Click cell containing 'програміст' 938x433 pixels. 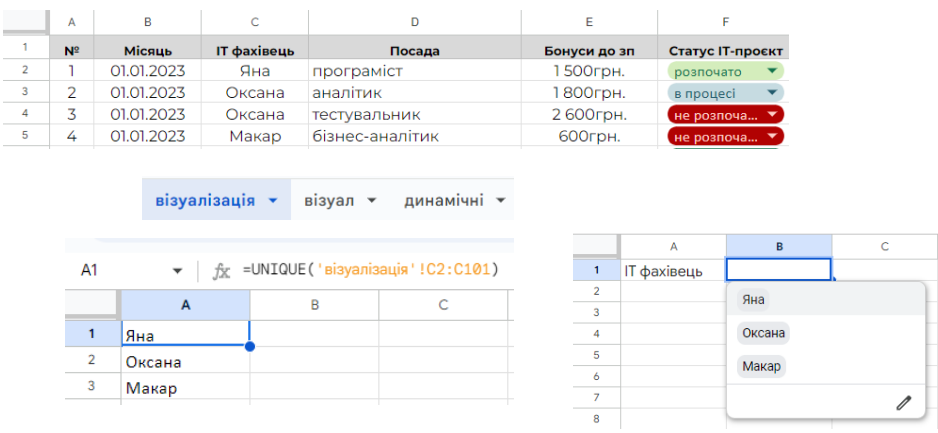pyautogui.click(x=415, y=72)
